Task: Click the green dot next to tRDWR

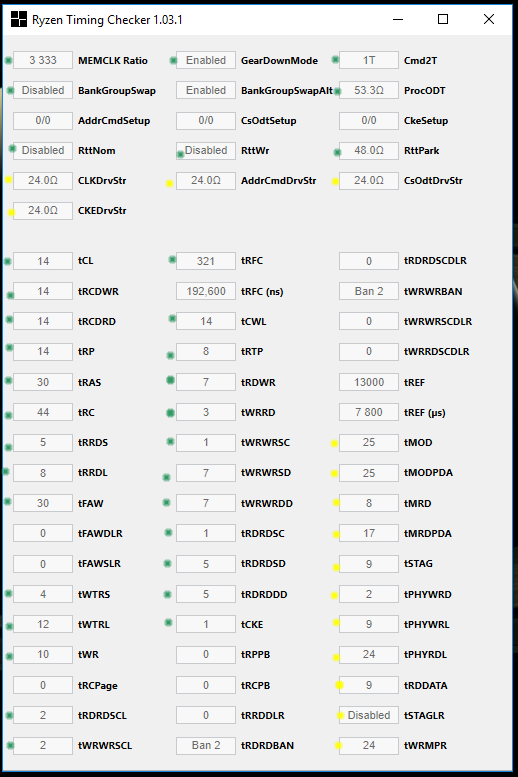Action: click(x=170, y=380)
